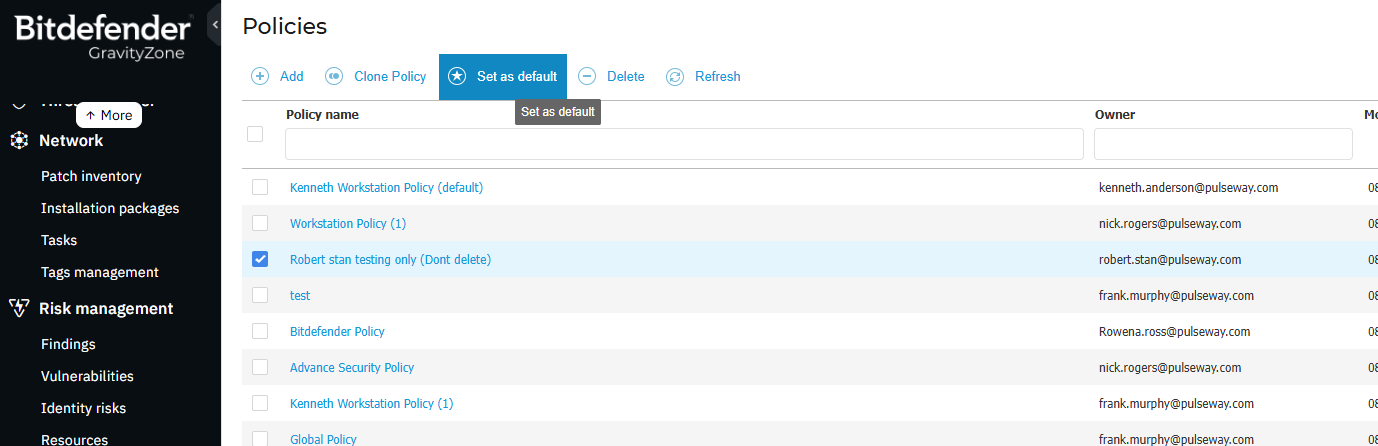
Task: Open Identity risks in the sidebar
Action: 83,408
